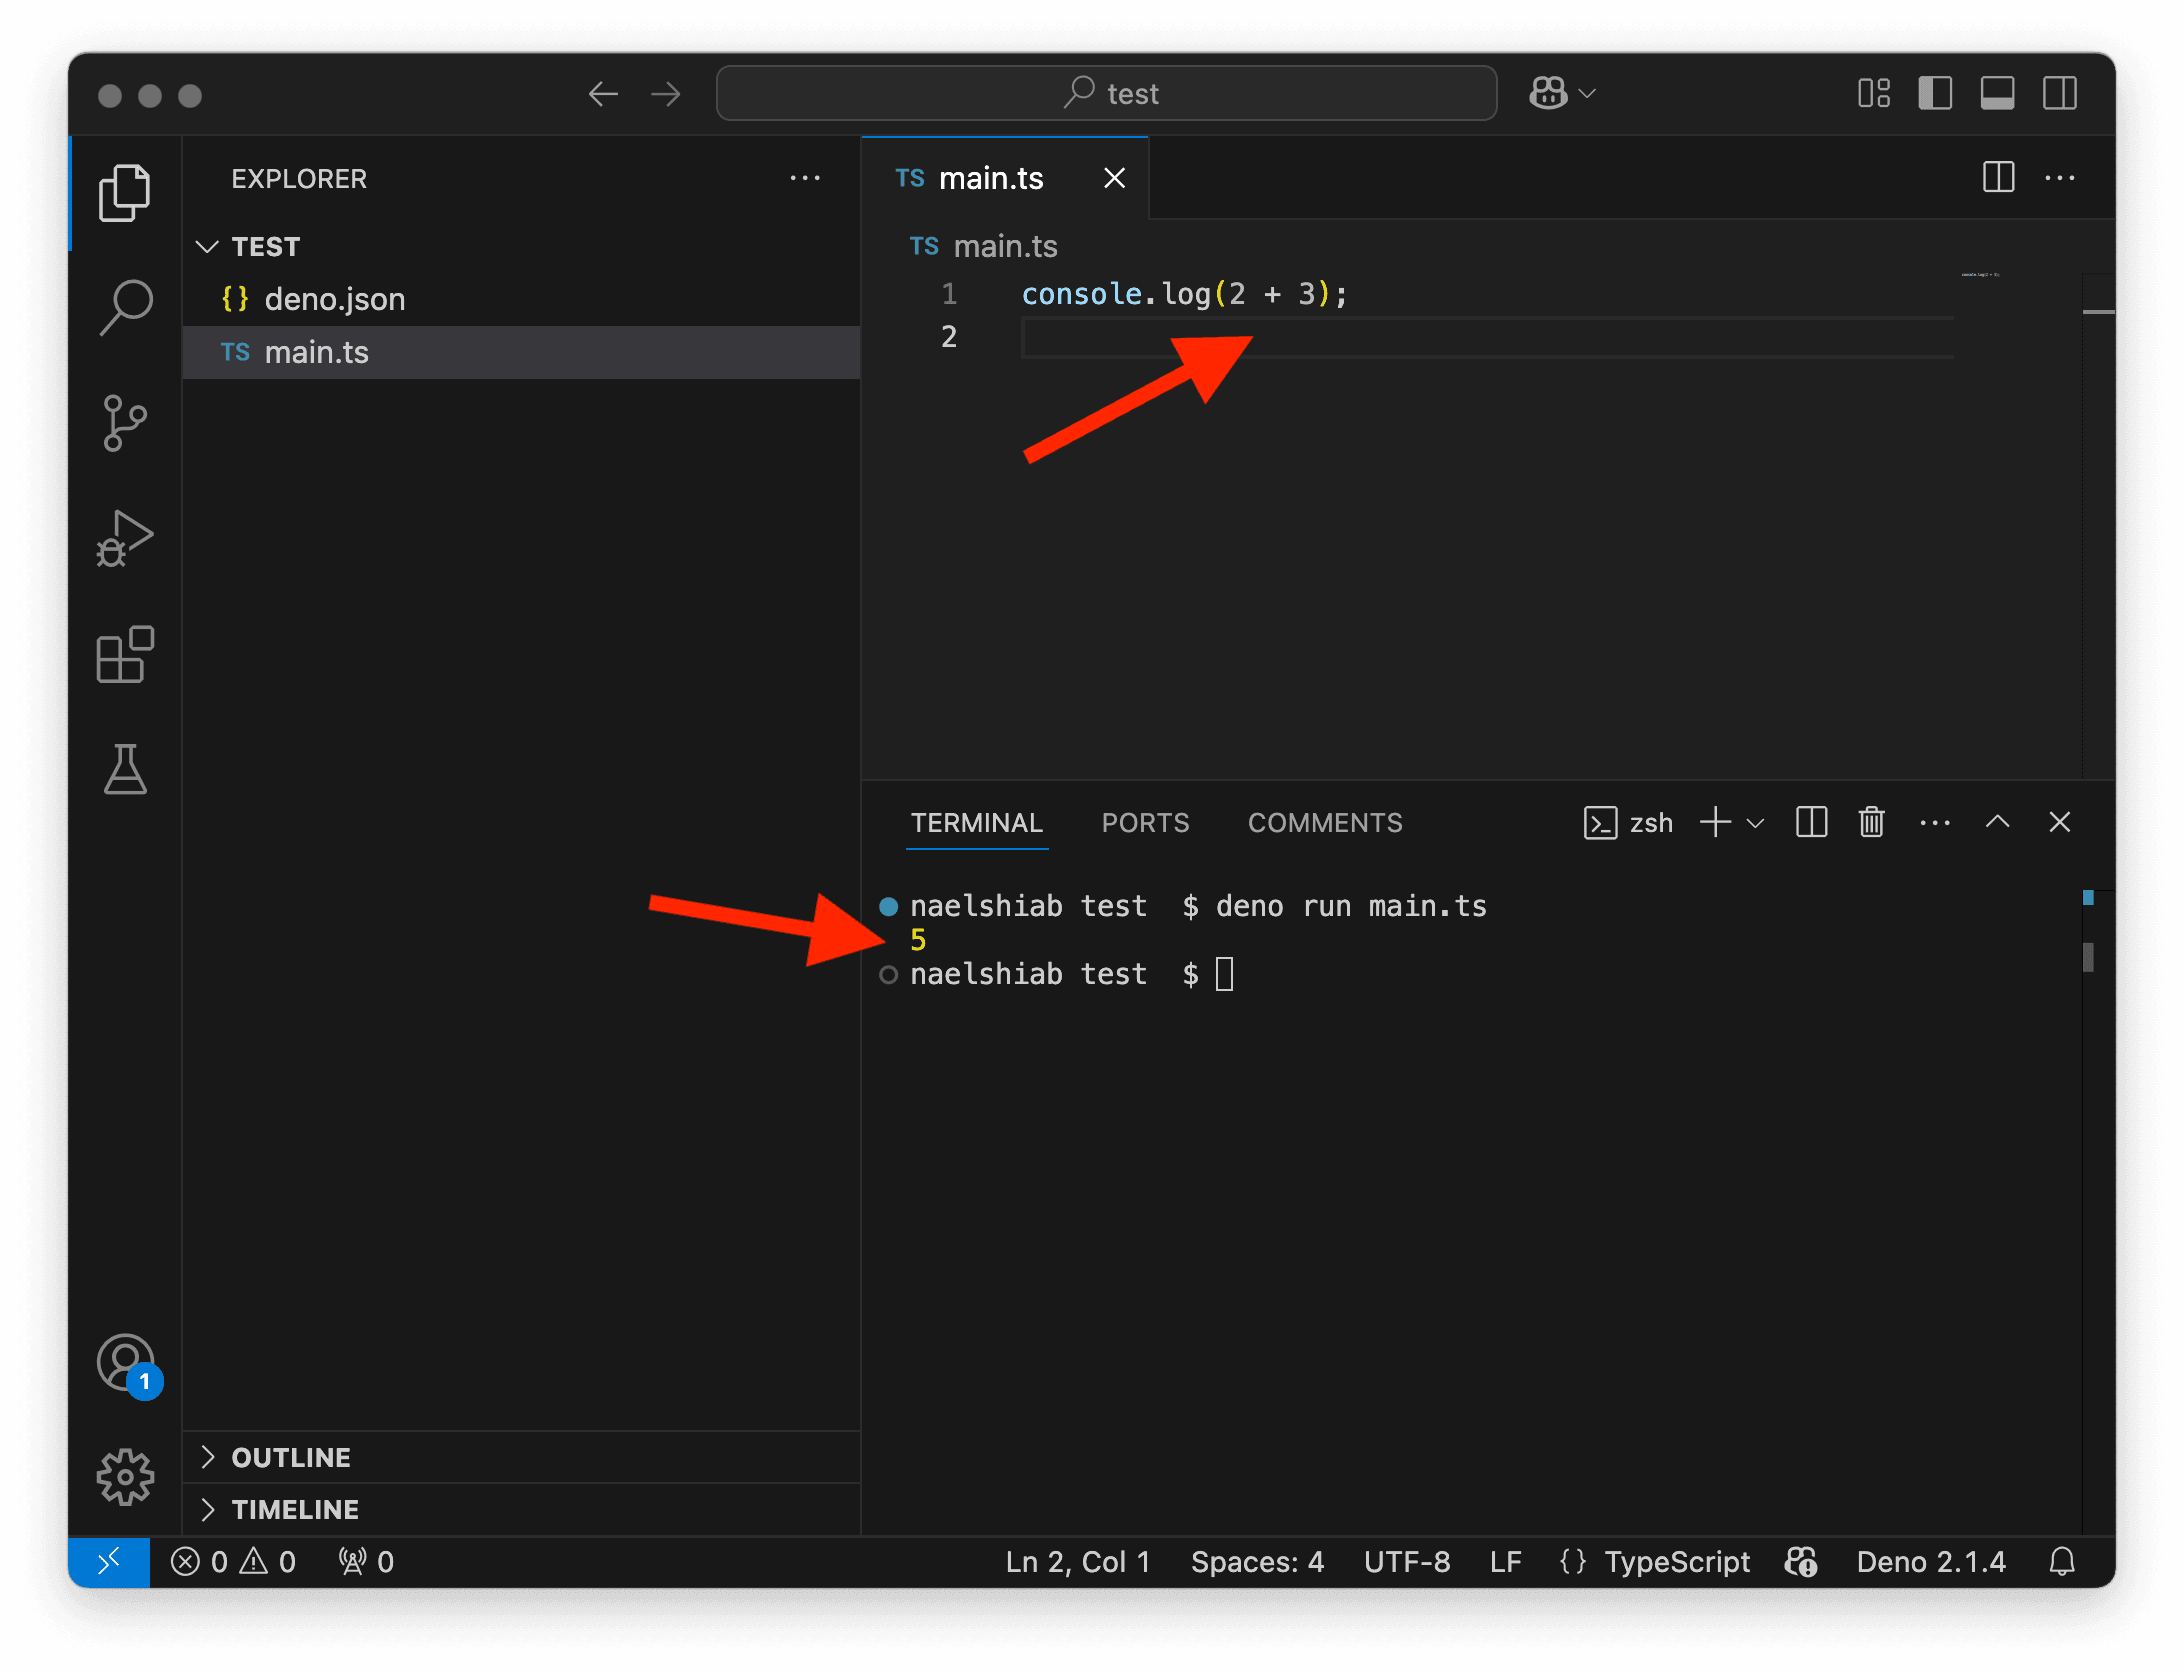Change end of line via LF
The height and width of the screenshot is (1672, 2184).
1505,1562
